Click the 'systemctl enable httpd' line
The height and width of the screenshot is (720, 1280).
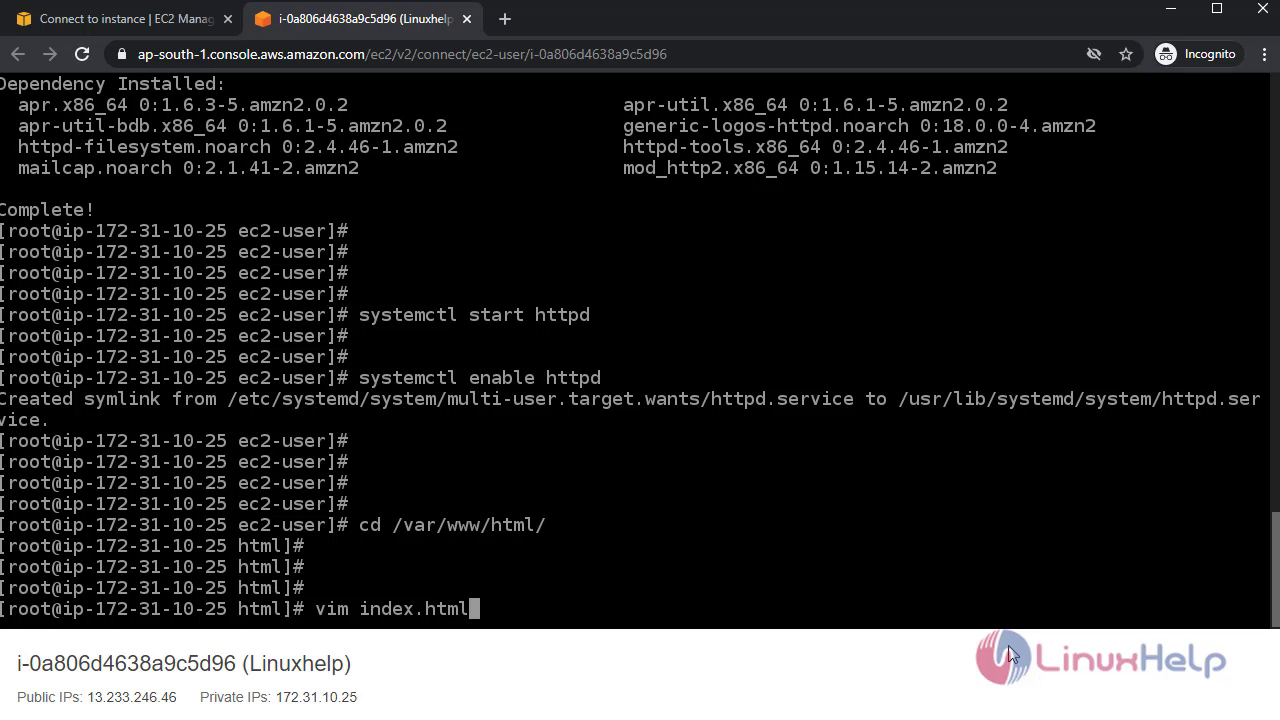tap(300, 377)
